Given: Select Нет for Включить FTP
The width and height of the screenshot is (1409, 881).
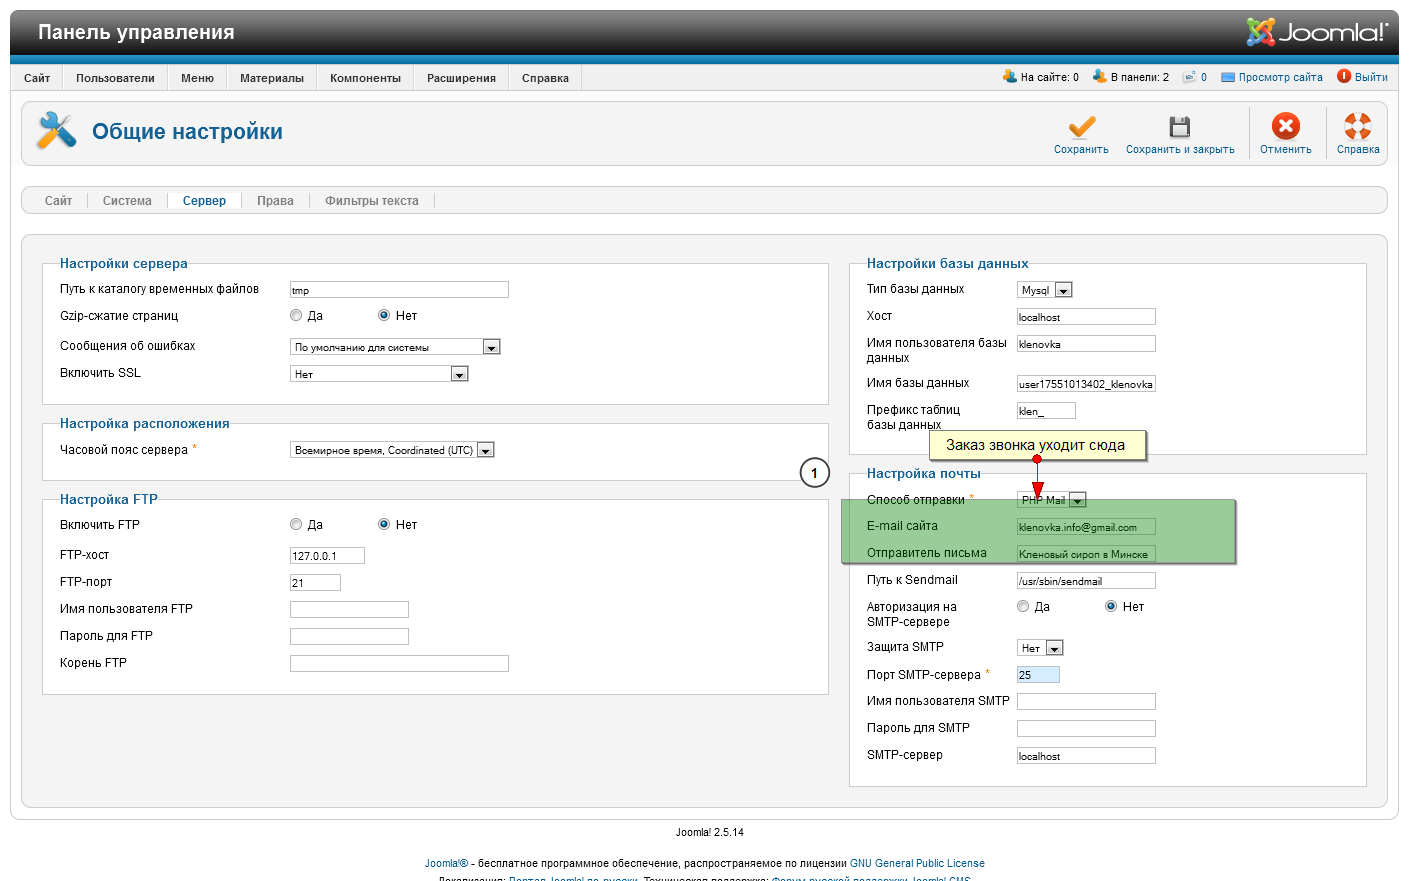Looking at the screenshot, I should point(384,524).
